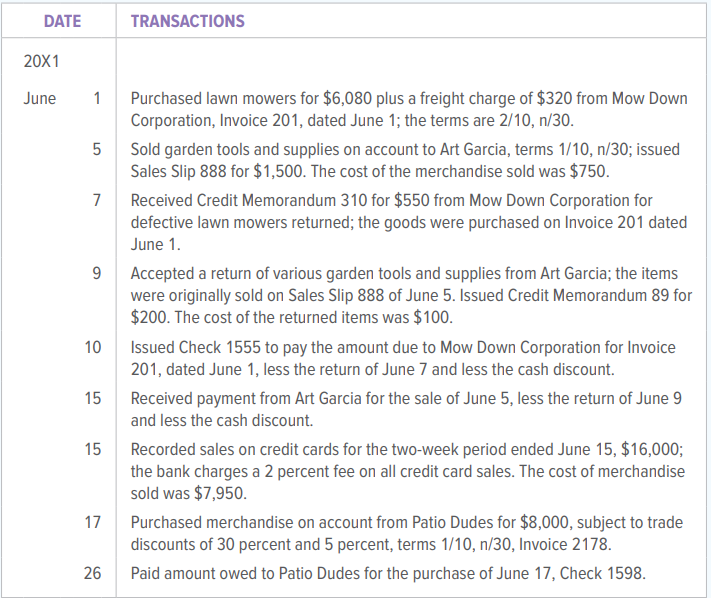Viewport: 711px width, 598px height.
Task: Click the 20X1 year label
Action: (x=41, y=61)
